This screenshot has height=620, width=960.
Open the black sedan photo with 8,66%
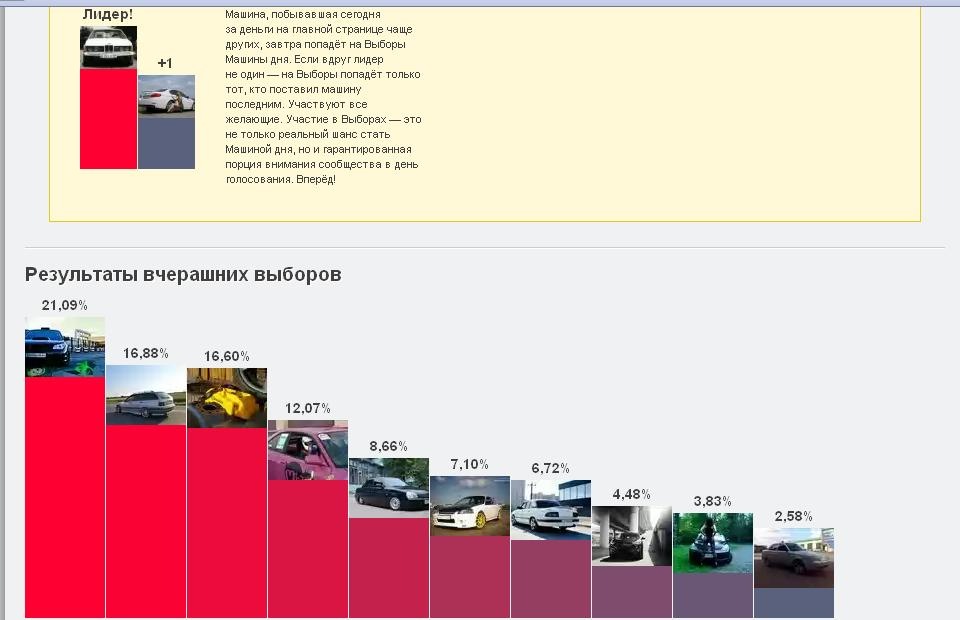pyautogui.click(x=389, y=488)
